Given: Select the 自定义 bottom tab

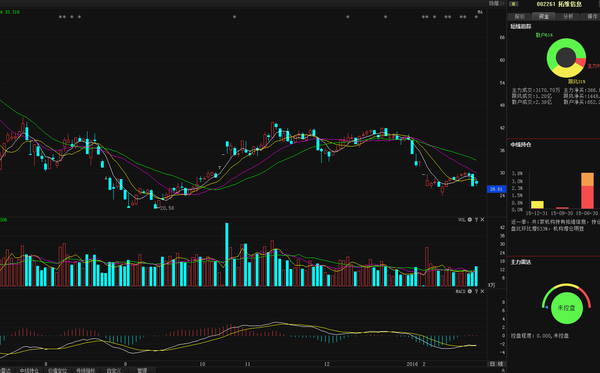Looking at the screenshot, I should 114,370.
